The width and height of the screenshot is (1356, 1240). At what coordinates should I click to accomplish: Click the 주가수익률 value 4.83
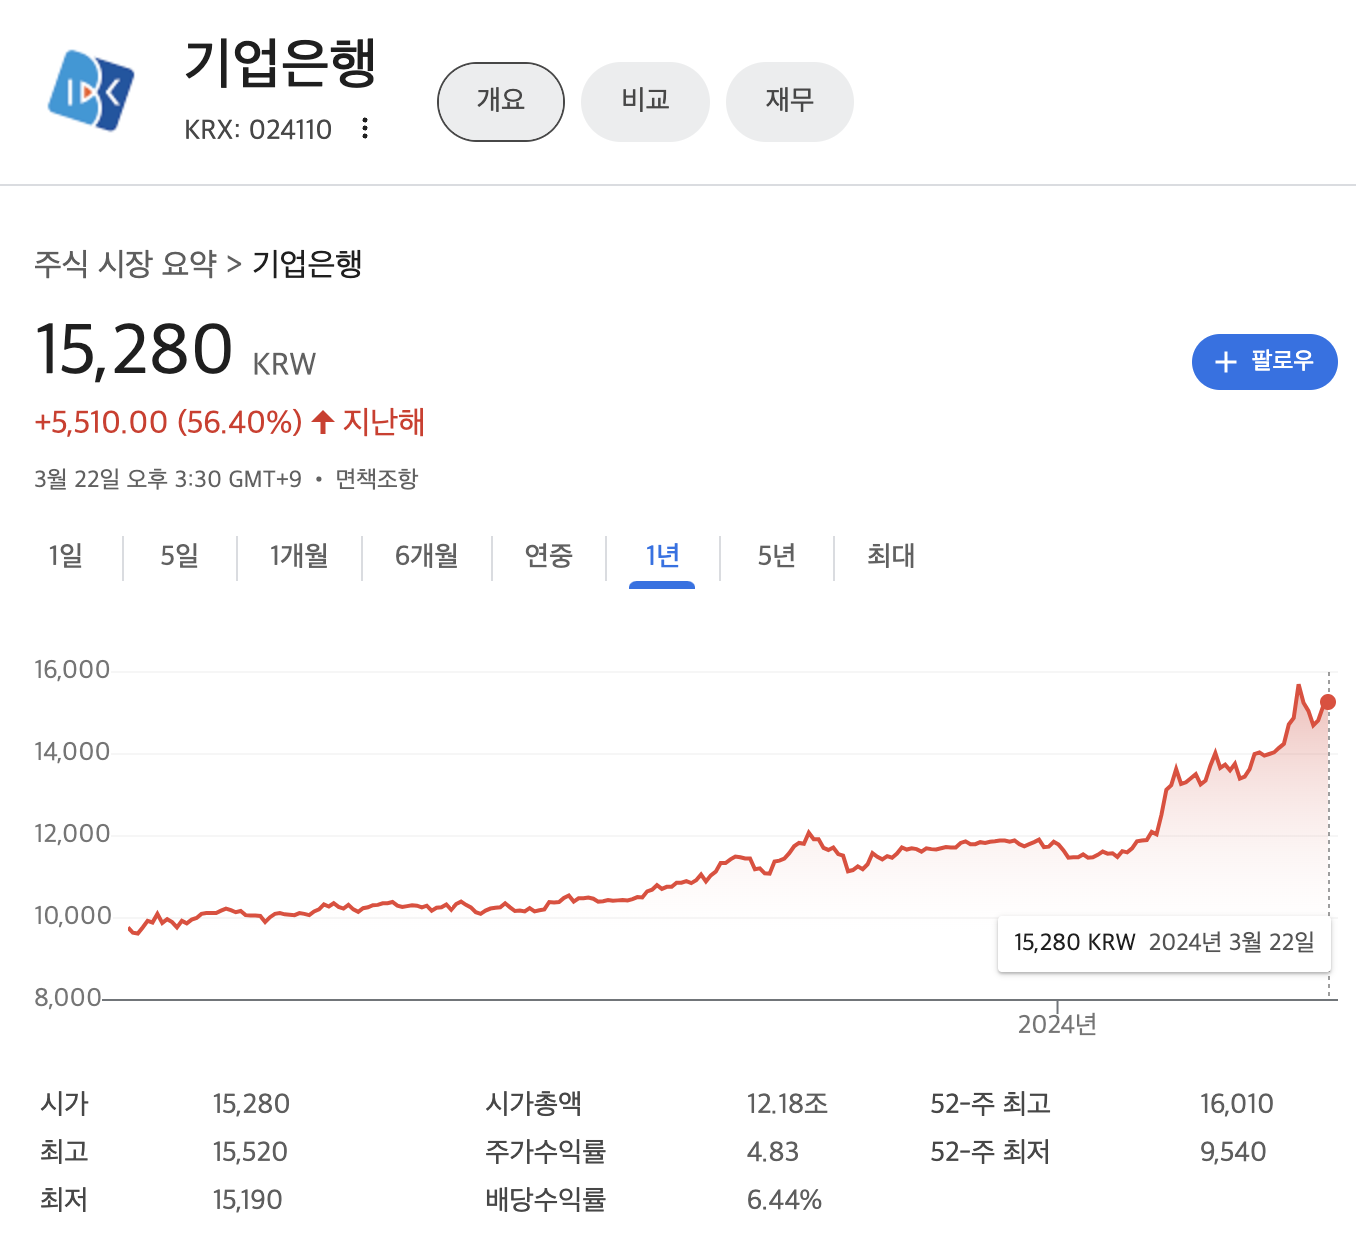point(773,1152)
